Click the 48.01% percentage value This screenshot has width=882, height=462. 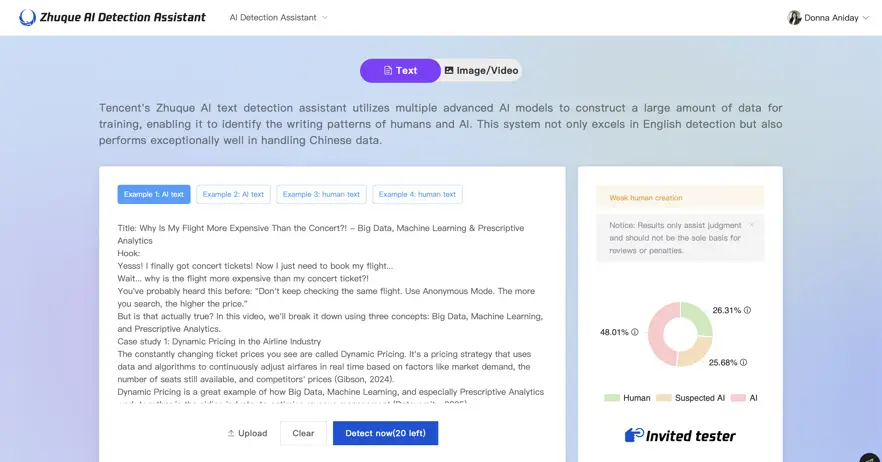point(614,332)
